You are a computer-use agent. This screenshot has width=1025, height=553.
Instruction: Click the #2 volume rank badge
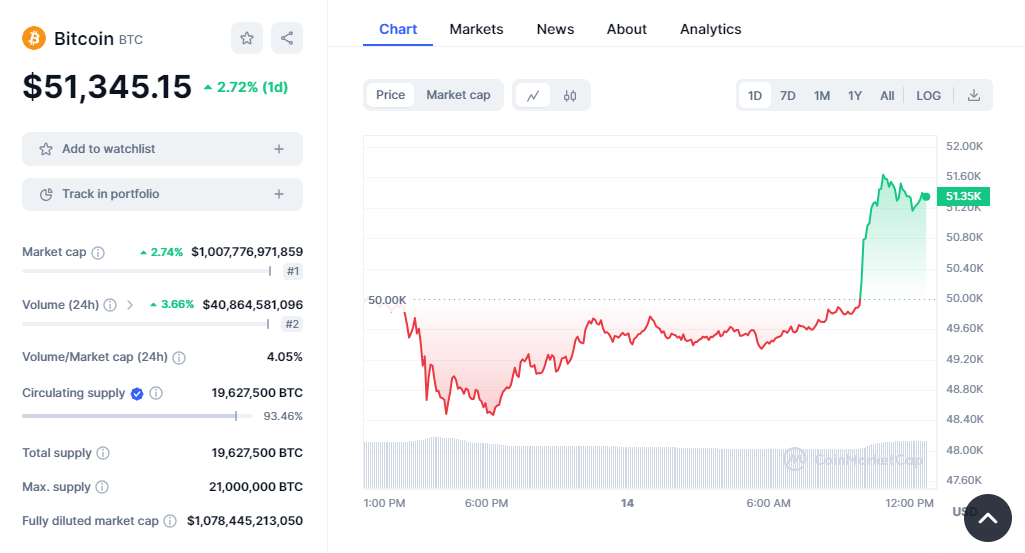(x=292, y=324)
